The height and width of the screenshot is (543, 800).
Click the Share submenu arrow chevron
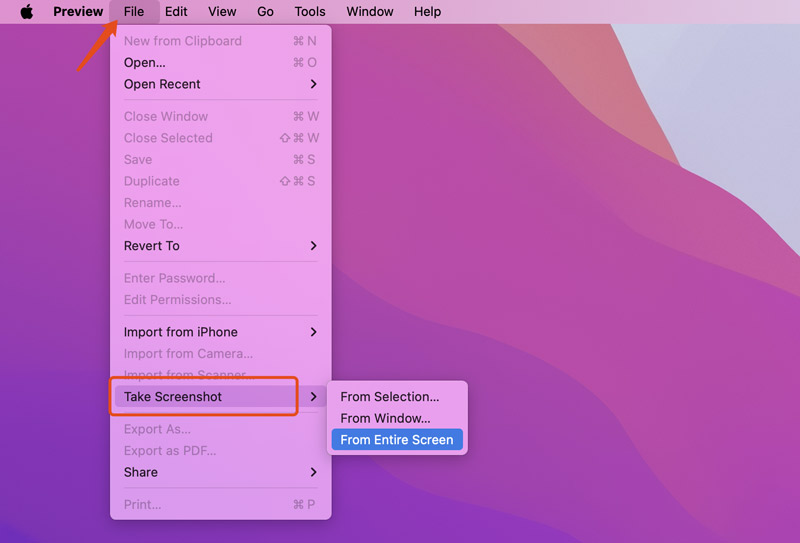pyautogui.click(x=314, y=472)
